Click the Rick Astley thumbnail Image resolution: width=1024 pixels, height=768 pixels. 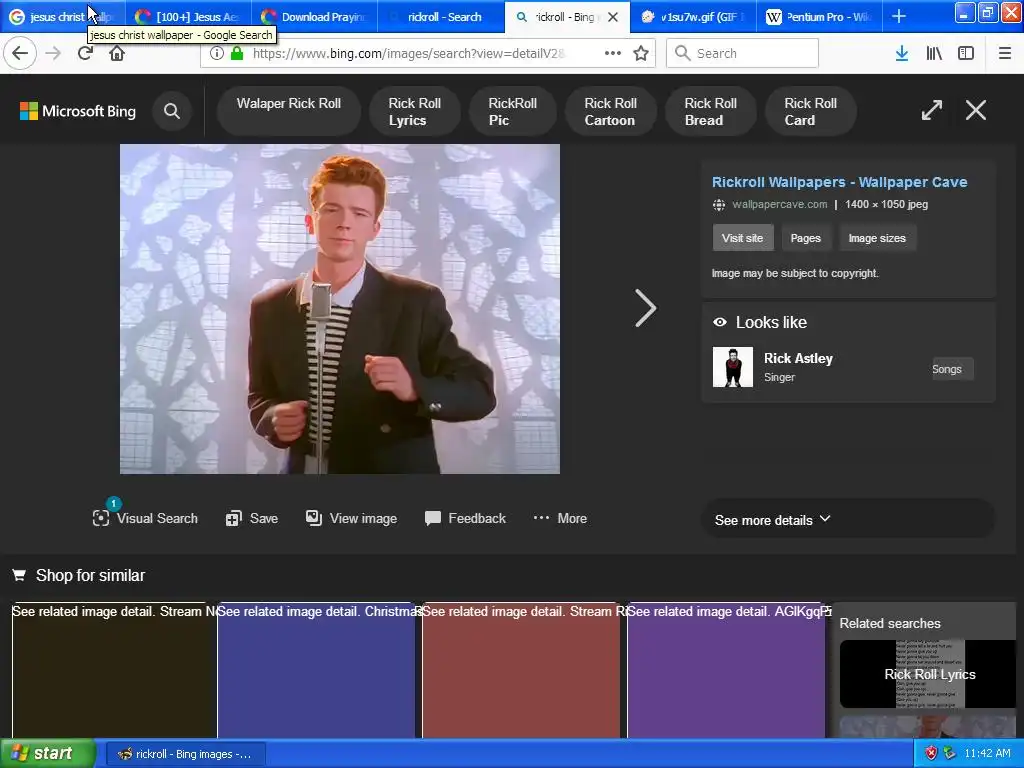pyautogui.click(x=733, y=367)
